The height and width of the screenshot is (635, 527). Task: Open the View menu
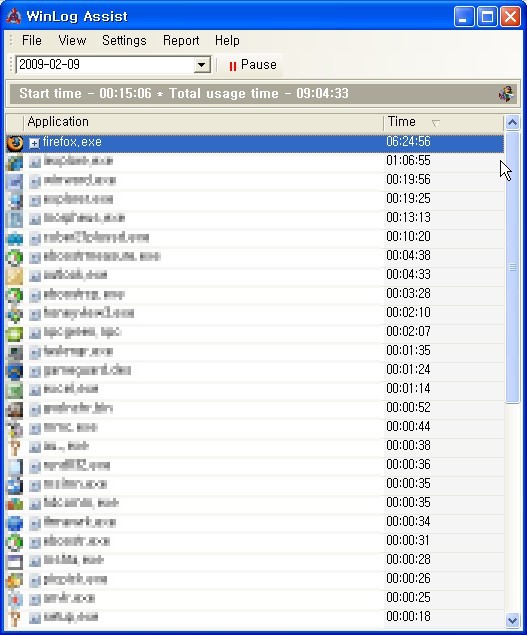click(72, 40)
